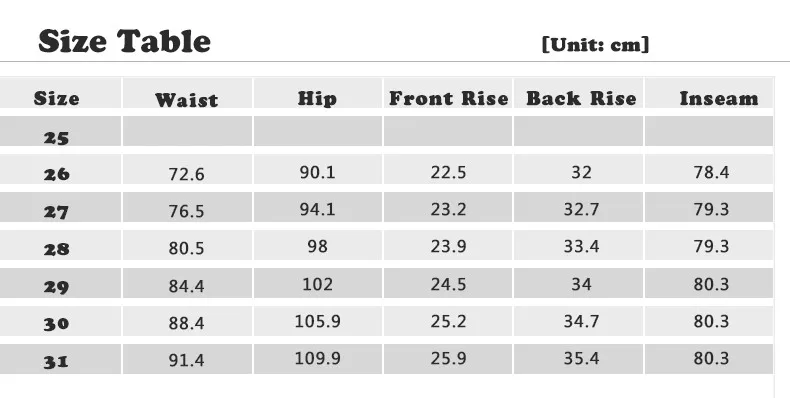Click hip value 105.9

[x=317, y=321]
